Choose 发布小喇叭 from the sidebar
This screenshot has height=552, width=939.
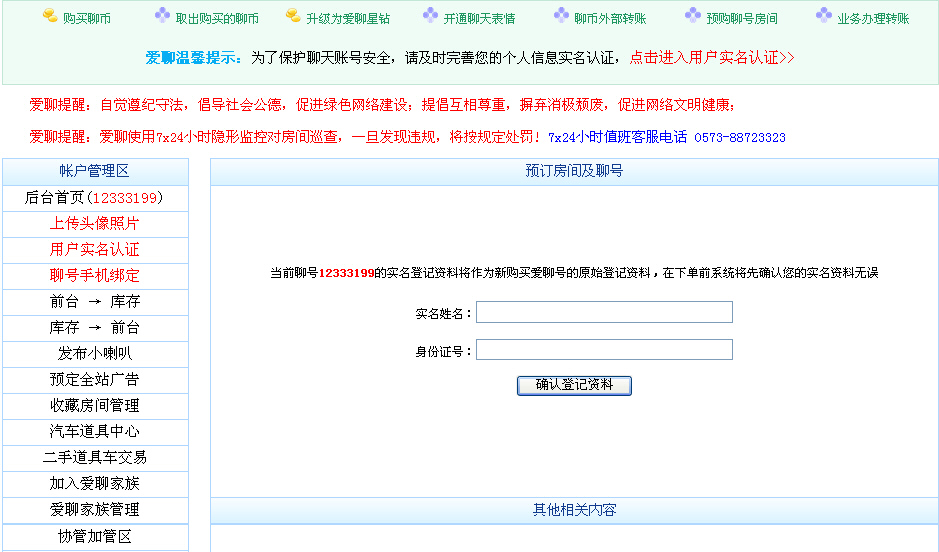pyautogui.click(x=94, y=354)
